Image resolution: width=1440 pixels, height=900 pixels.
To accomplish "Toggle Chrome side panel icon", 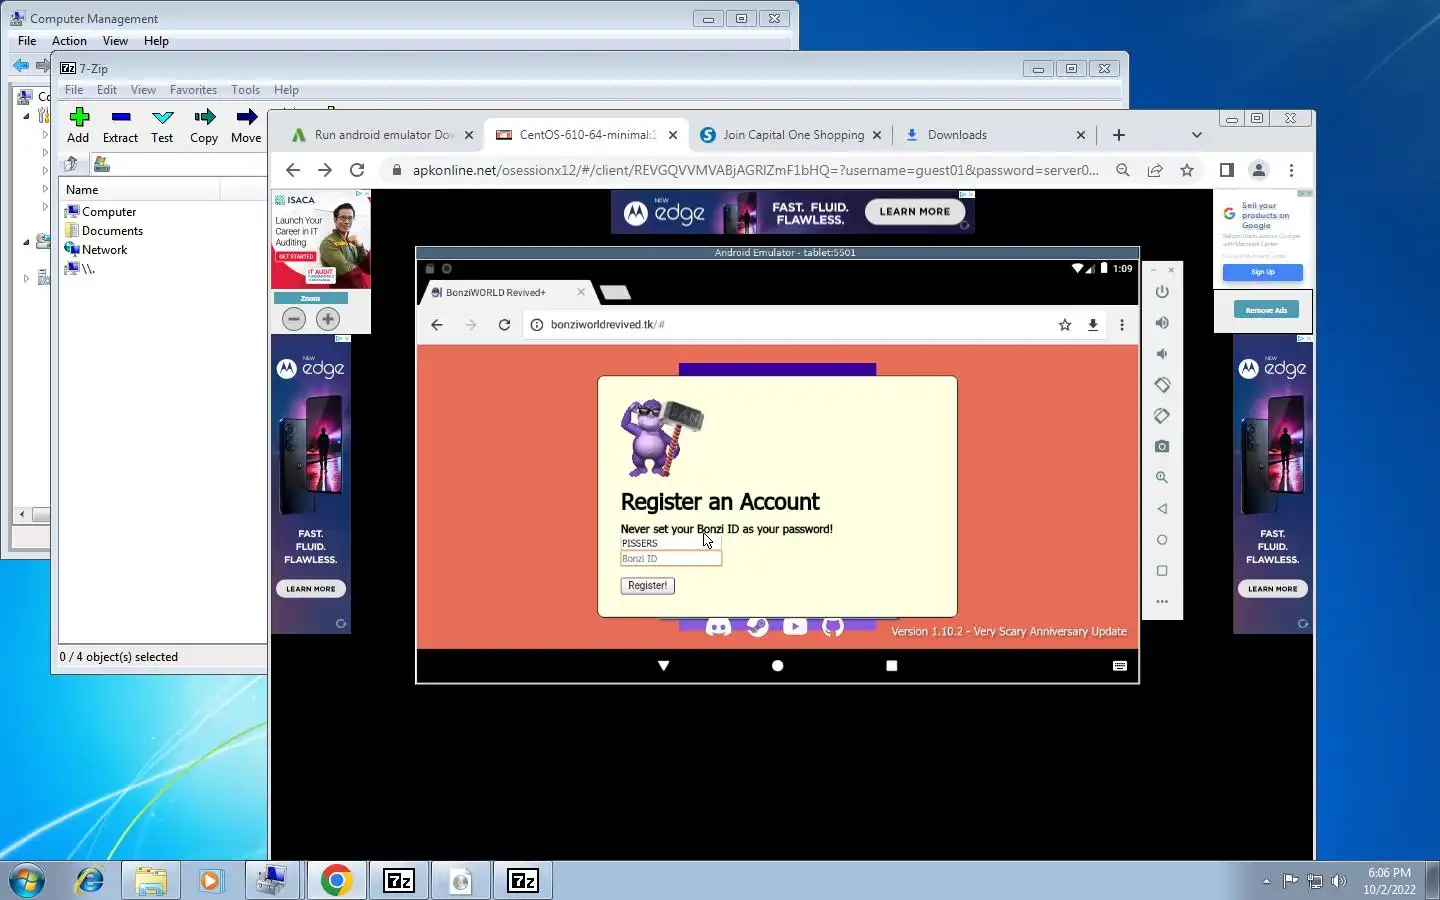I will point(1227,170).
